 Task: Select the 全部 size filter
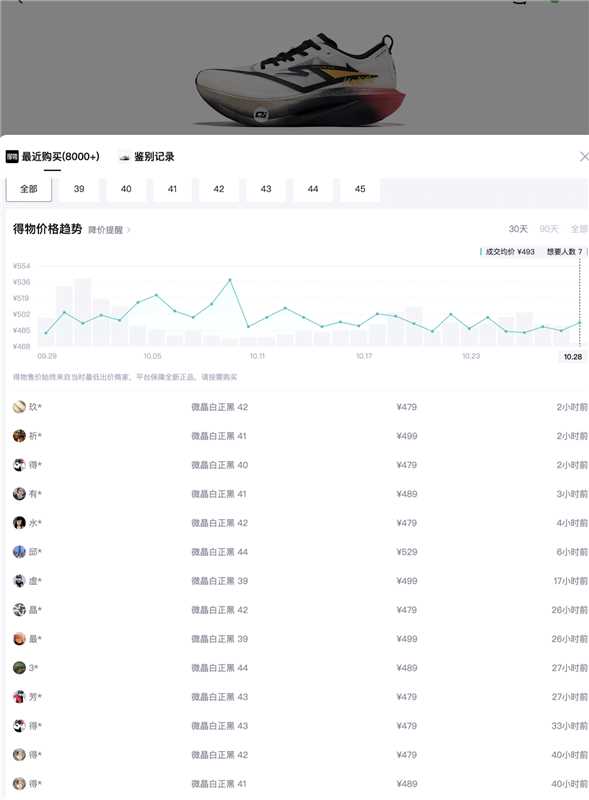(x=29, y=189)
